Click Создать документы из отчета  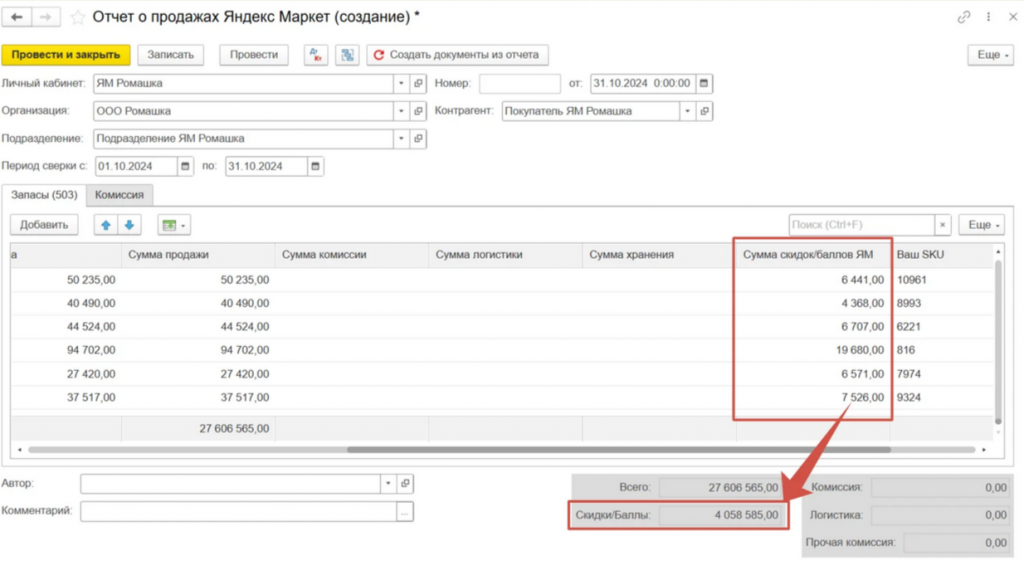coord(456,55)
